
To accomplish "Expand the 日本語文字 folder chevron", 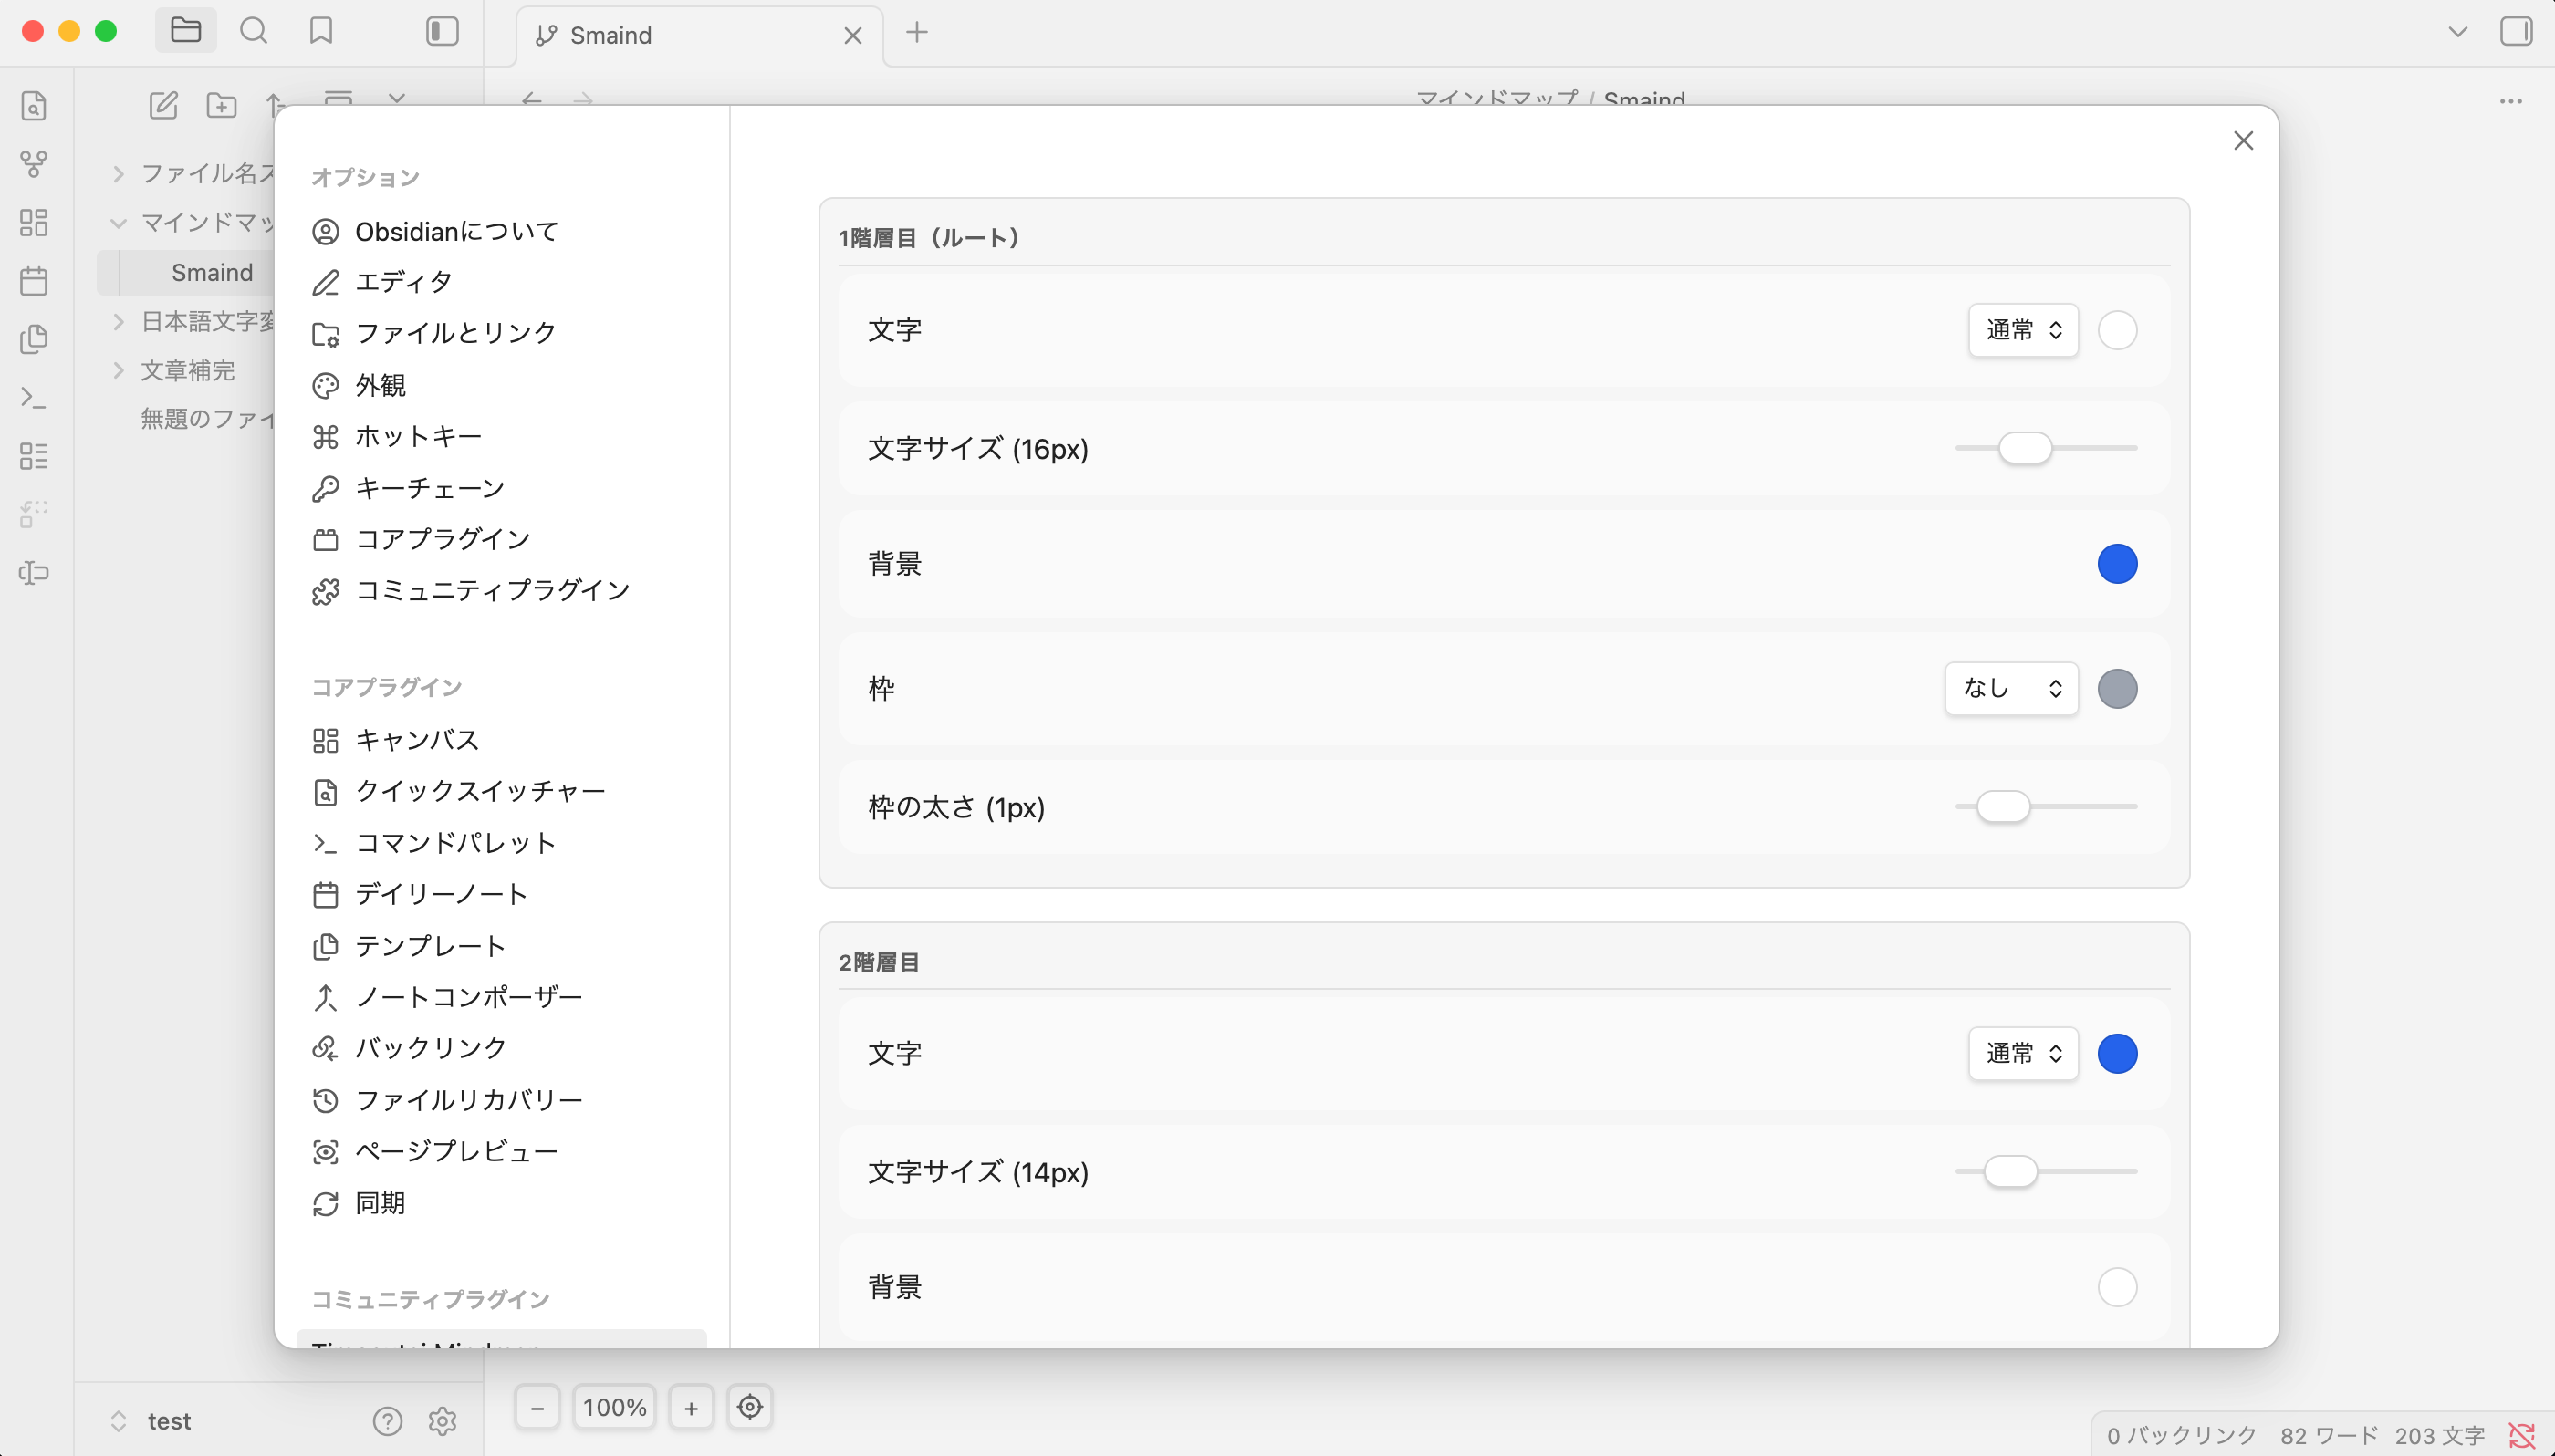I will click(x=118, y=321).
